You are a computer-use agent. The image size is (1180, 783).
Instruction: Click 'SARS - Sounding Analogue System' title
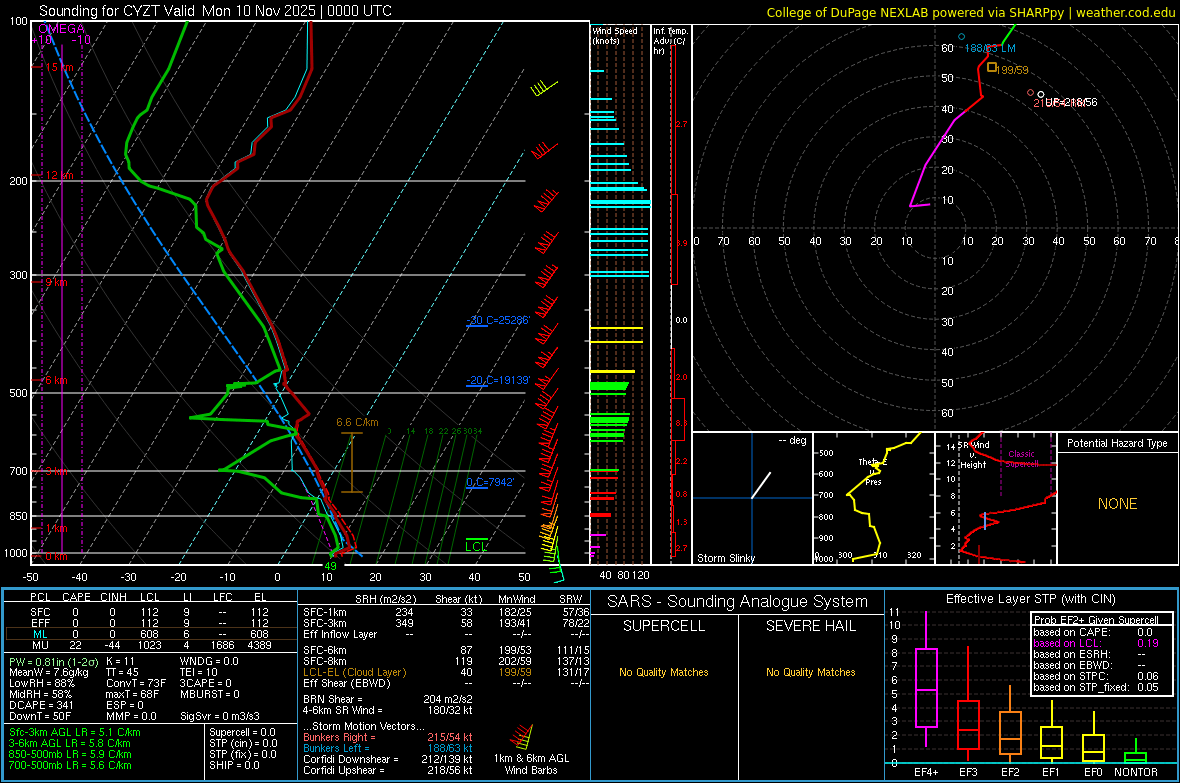pos(737,601)
